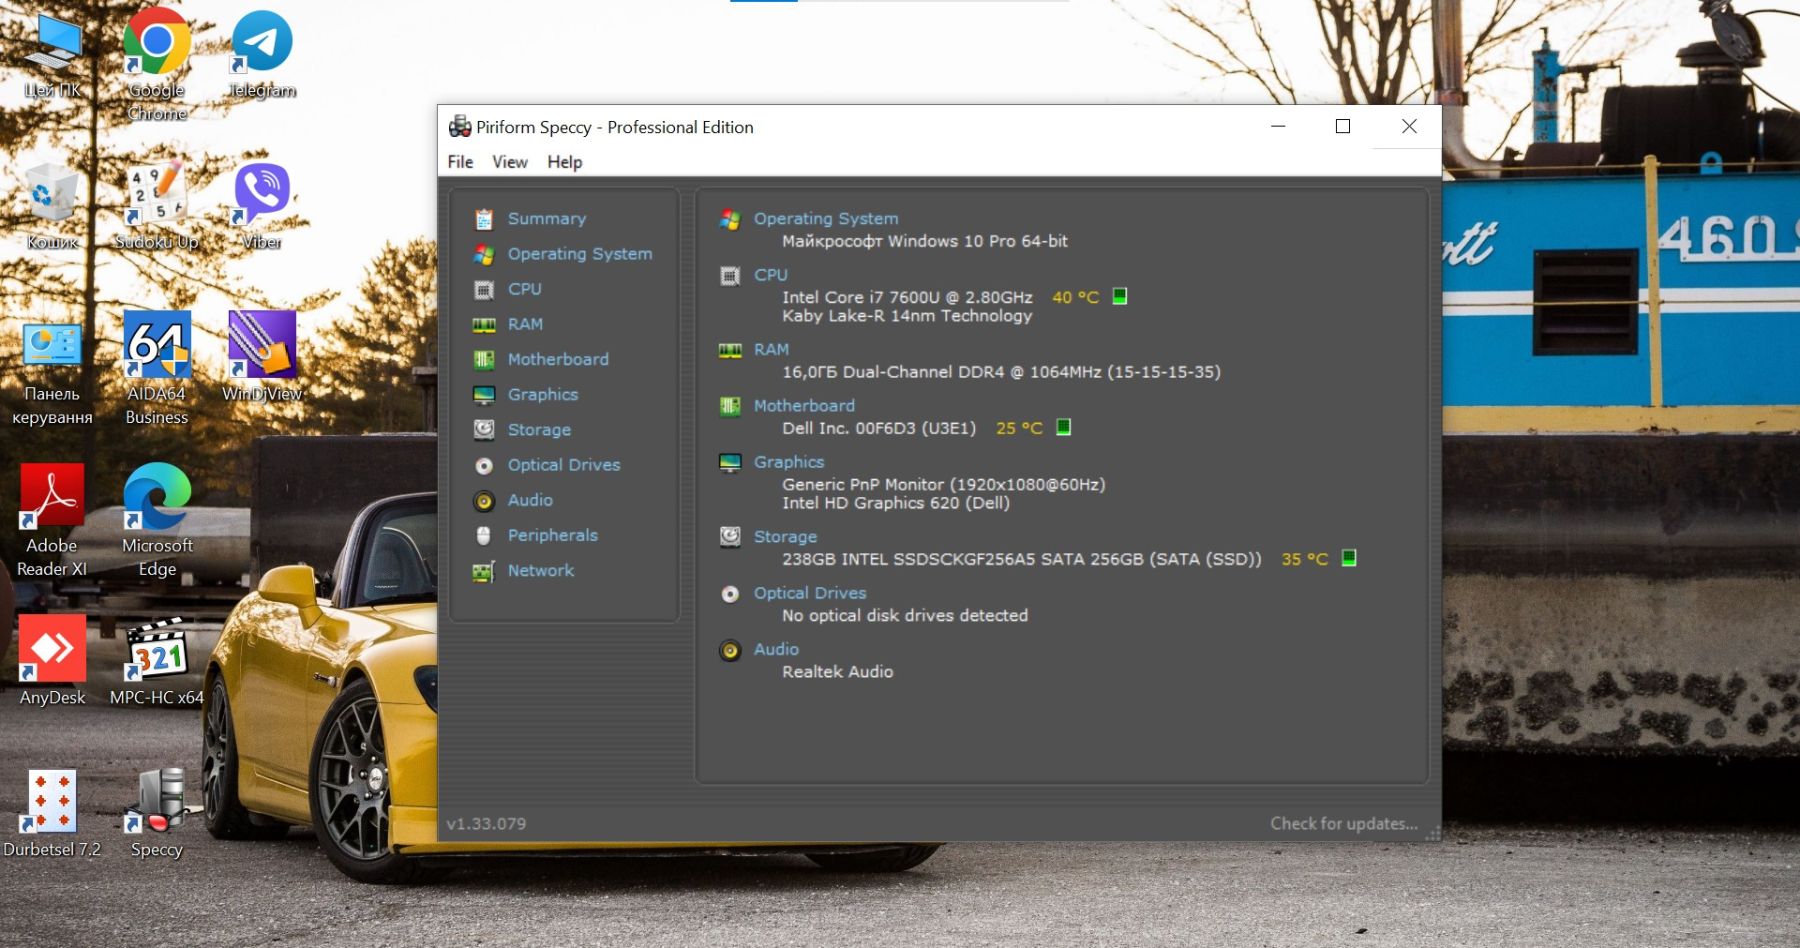The height and width of the screenshot is (948, 1800).
Task: Click the Peripherals mouse icon in sidebar
Action: [x=484, y=535]
